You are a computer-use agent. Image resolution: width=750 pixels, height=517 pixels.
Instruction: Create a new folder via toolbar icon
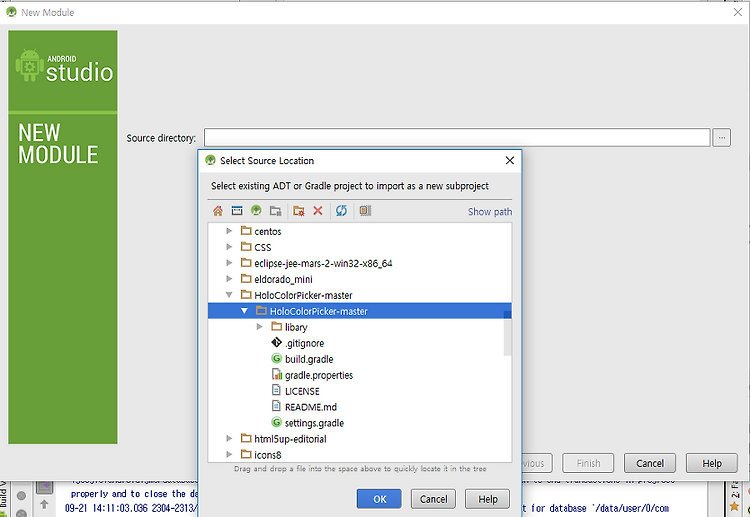click(x=299, y=211)
